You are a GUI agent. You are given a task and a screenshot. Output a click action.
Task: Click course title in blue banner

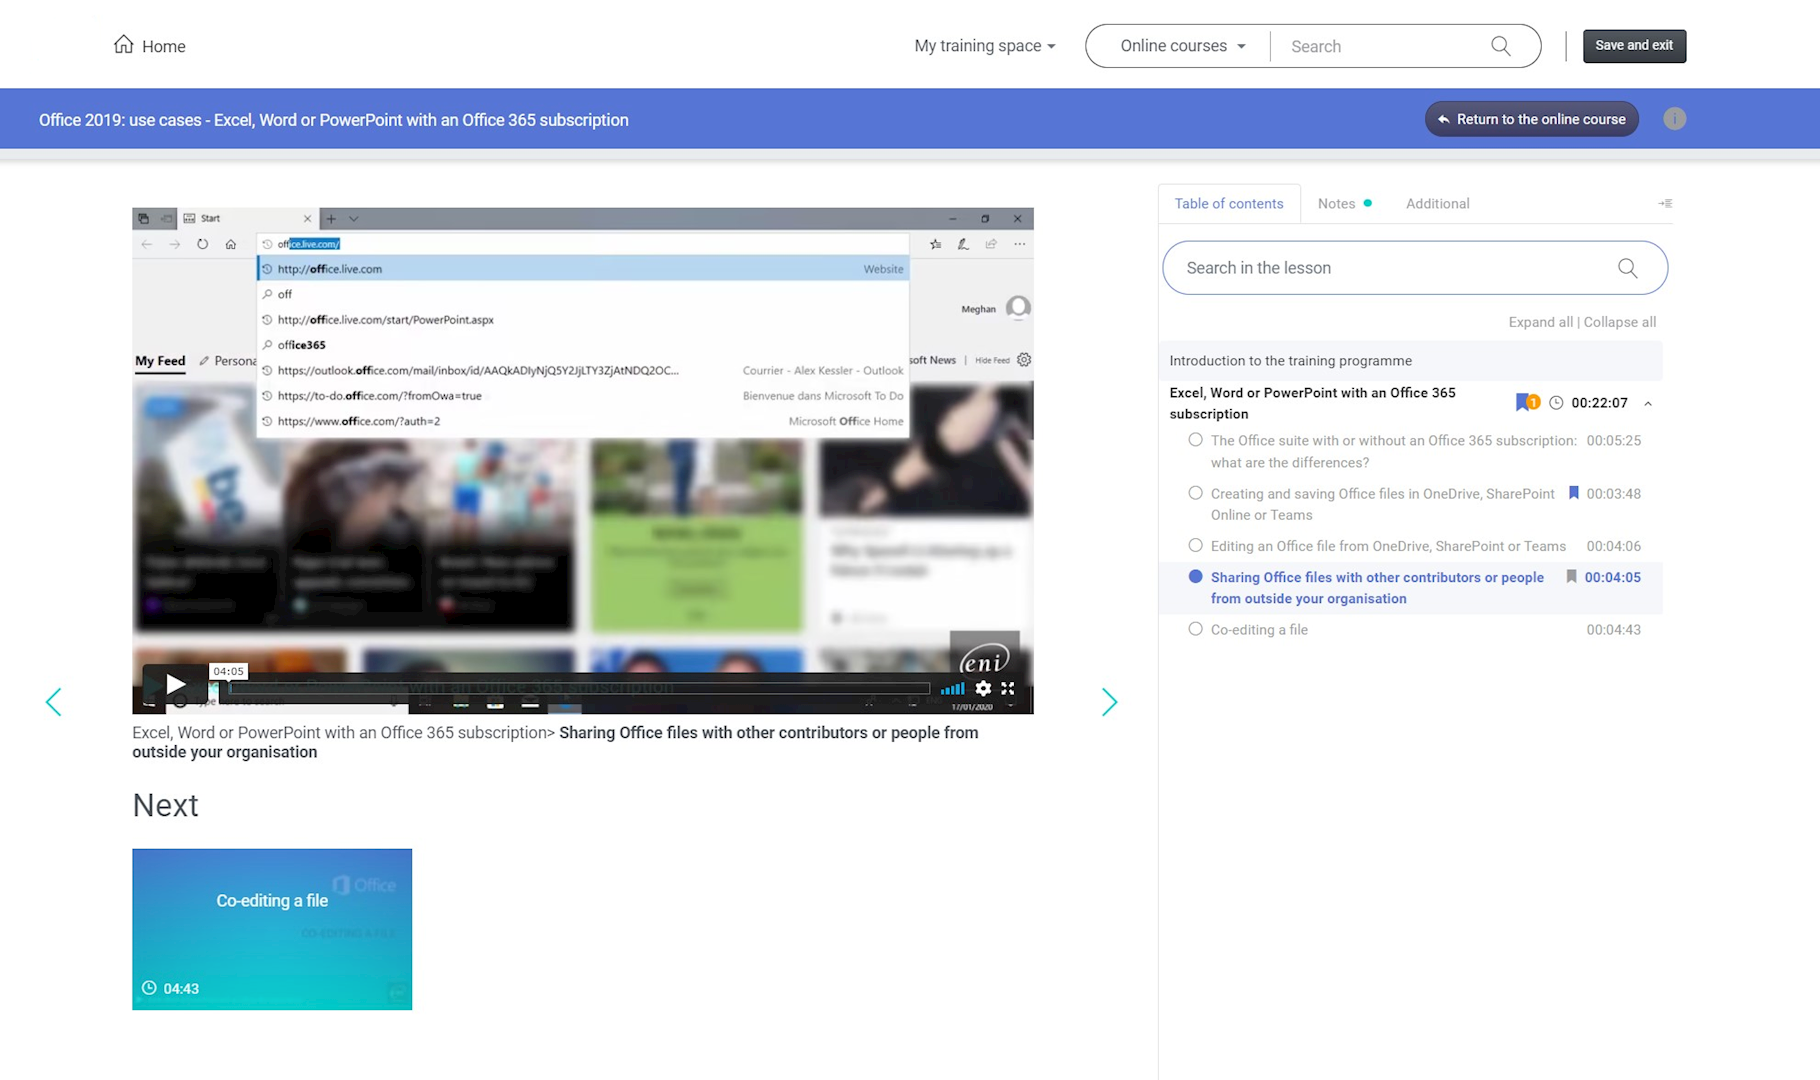[x=334, y=120]
